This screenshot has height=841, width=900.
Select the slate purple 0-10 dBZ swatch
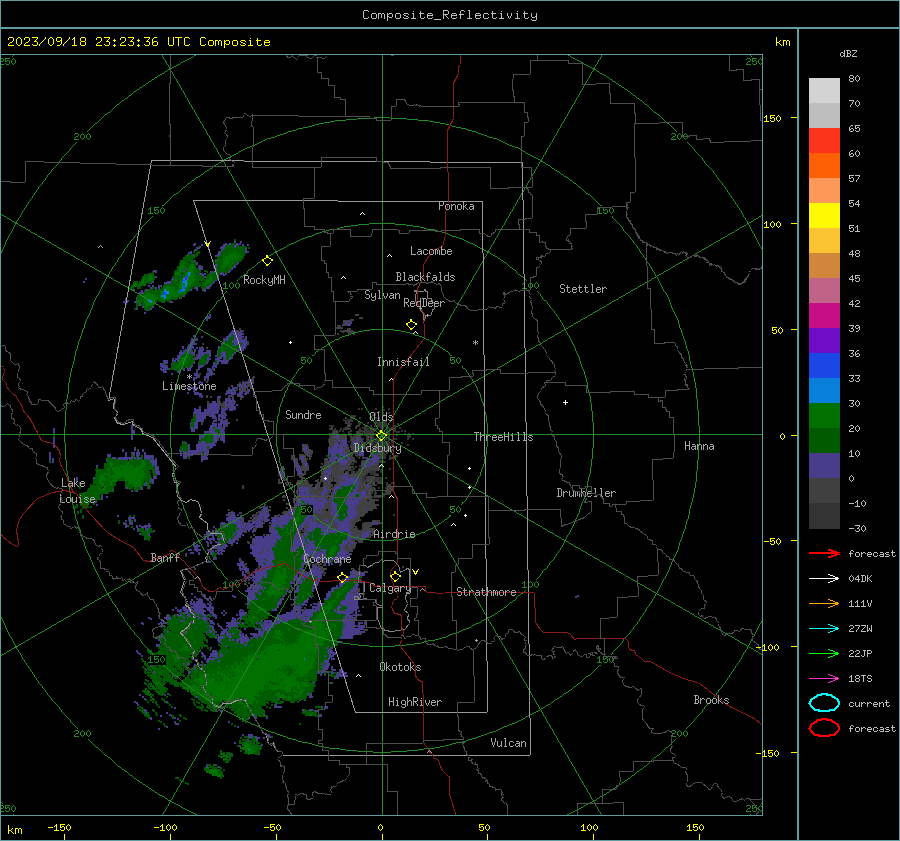824,466
